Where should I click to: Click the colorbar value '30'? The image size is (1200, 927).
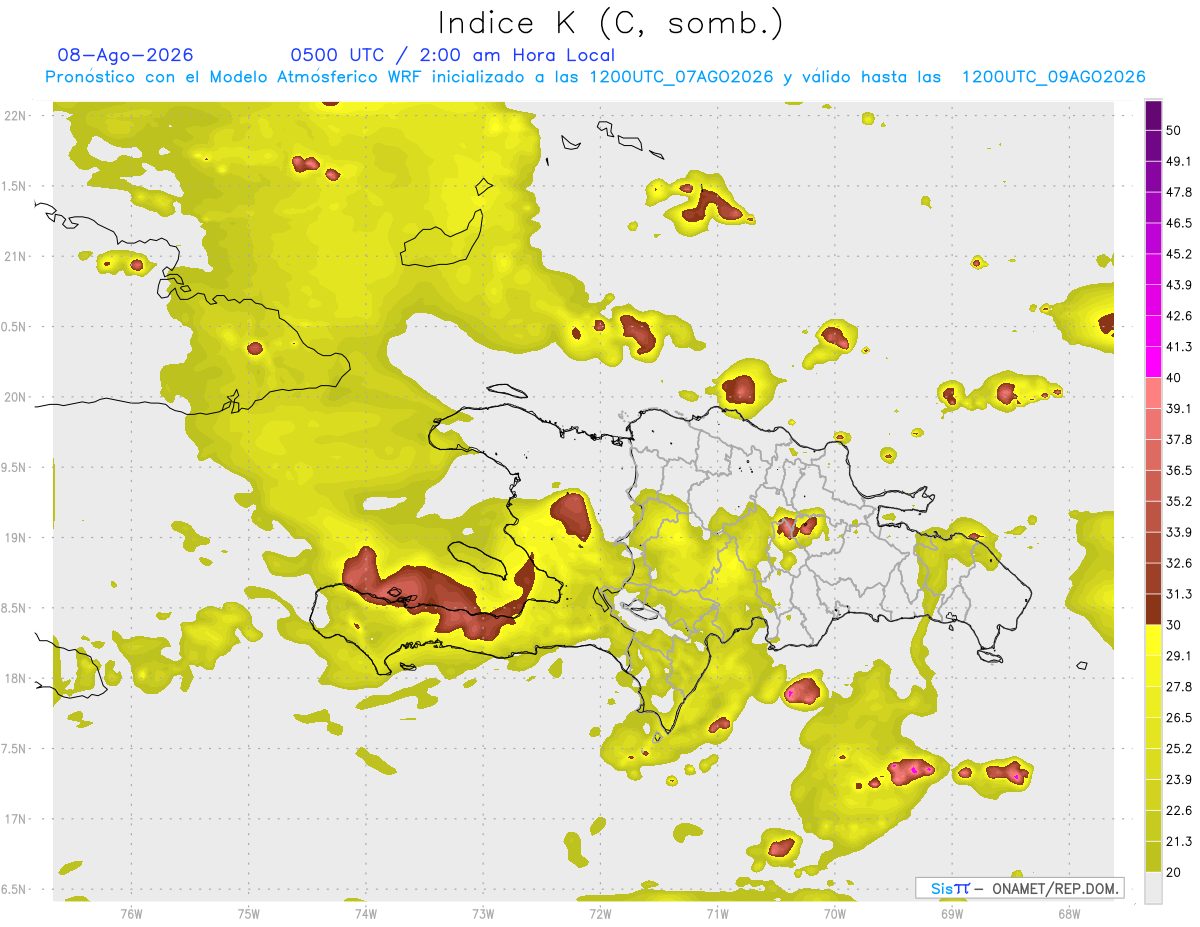point(1174,625)
